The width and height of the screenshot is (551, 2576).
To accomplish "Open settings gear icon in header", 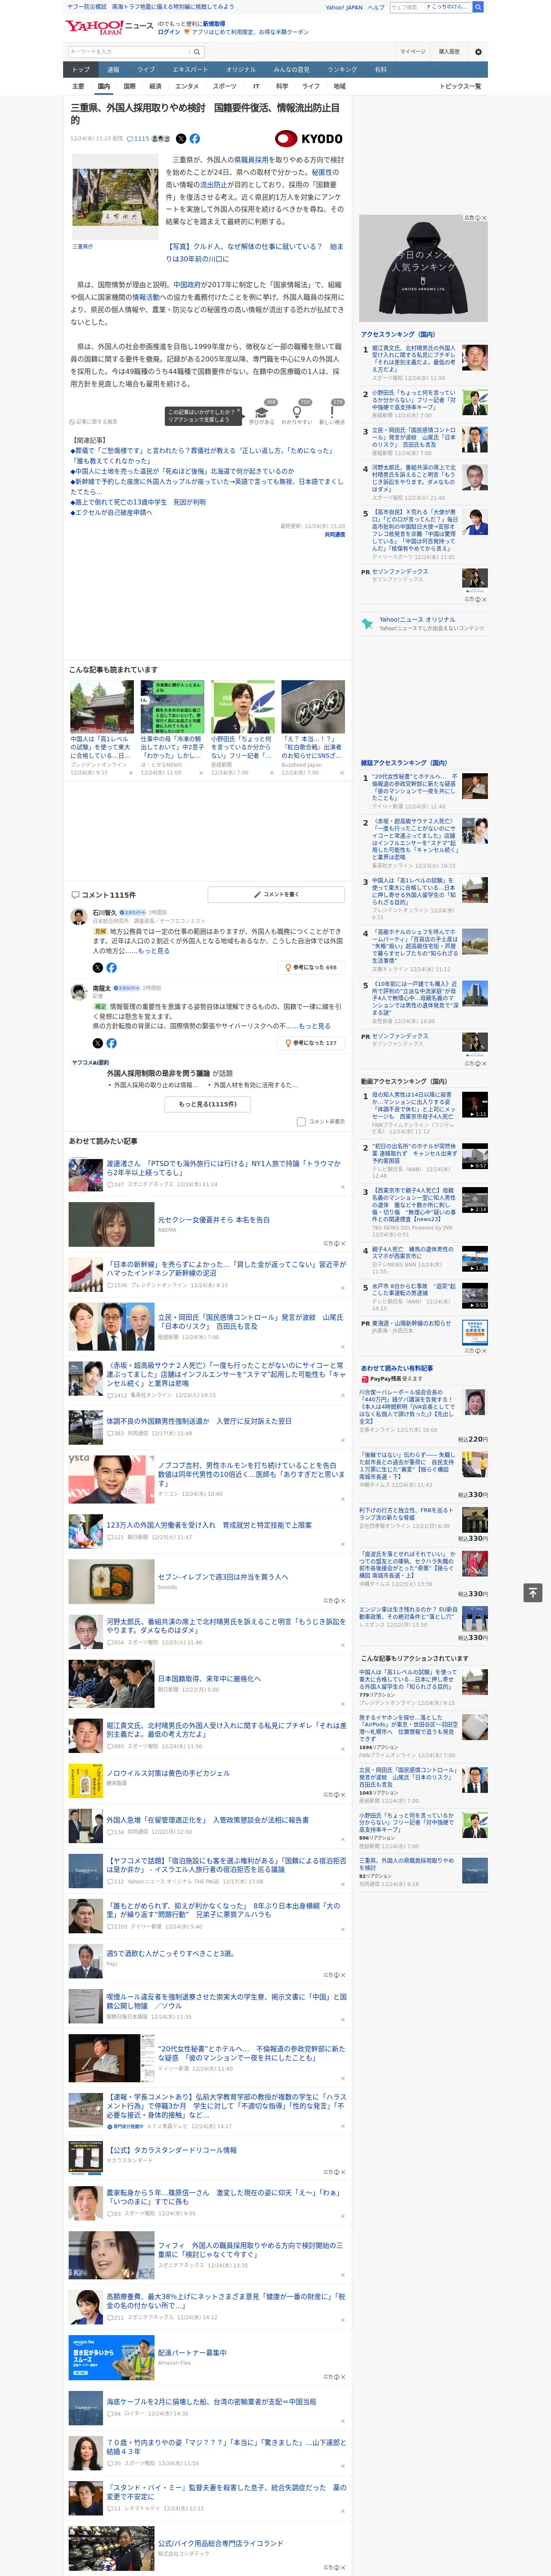I will click(x=478, y=52).
